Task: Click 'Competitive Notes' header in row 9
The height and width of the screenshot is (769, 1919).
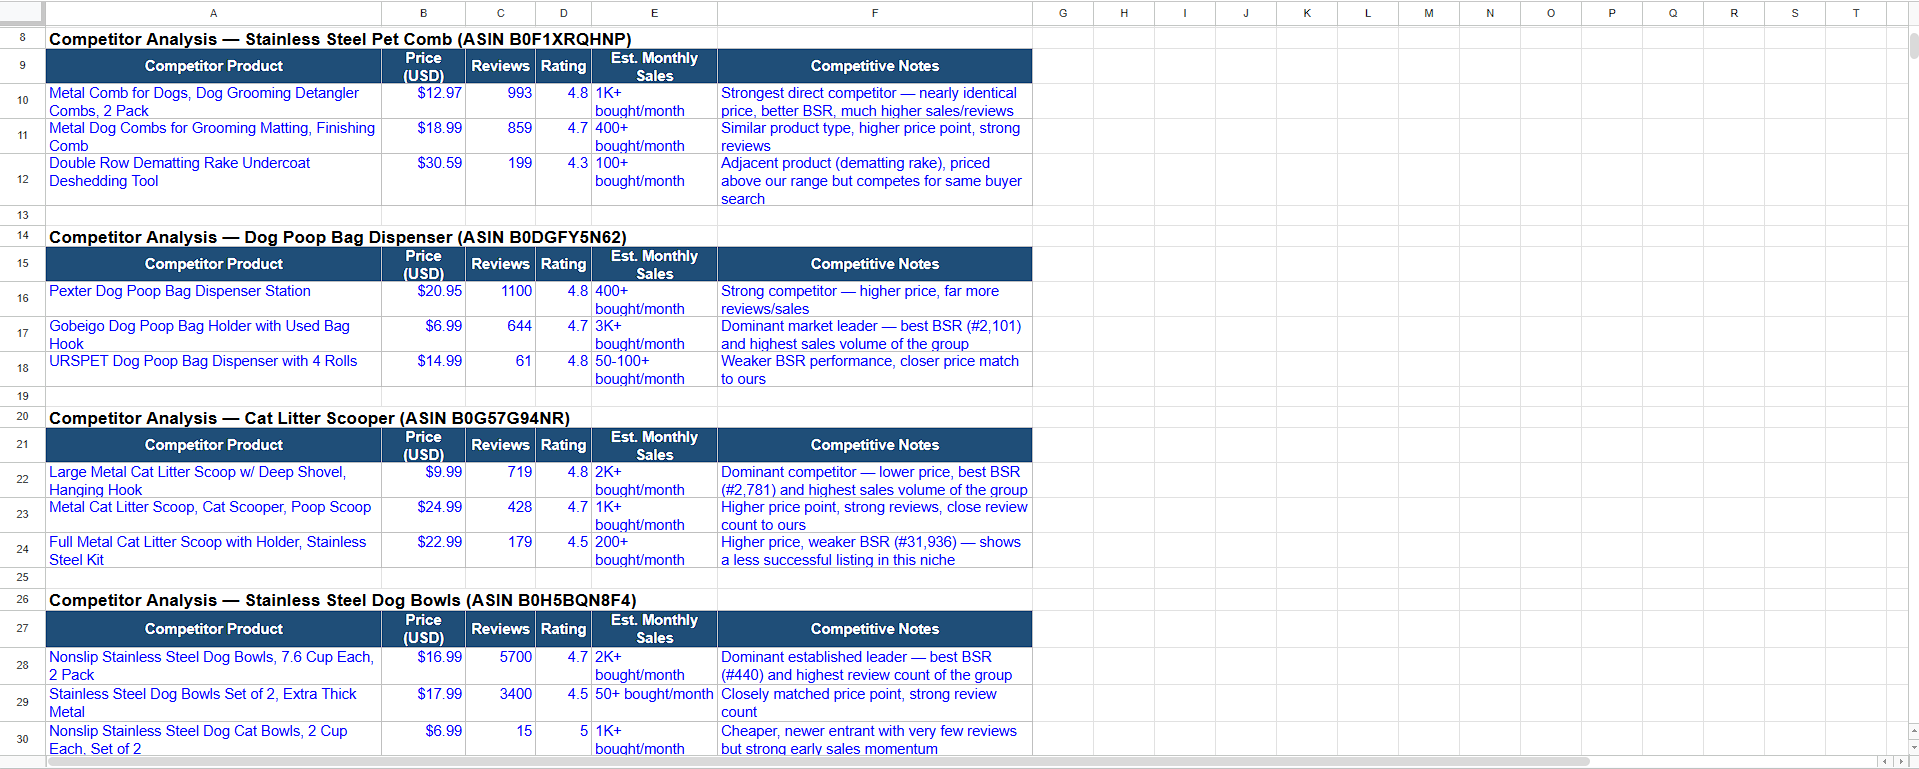Action: click(874, 66)
